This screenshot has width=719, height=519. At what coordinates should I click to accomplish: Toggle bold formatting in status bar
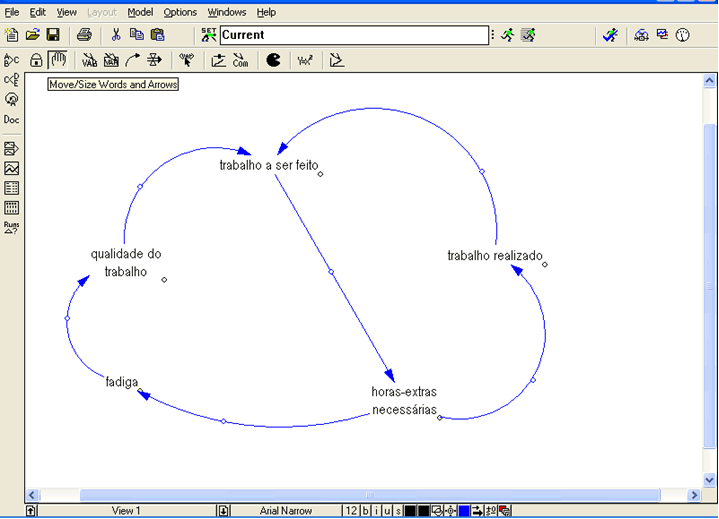(x=366, y=511)
